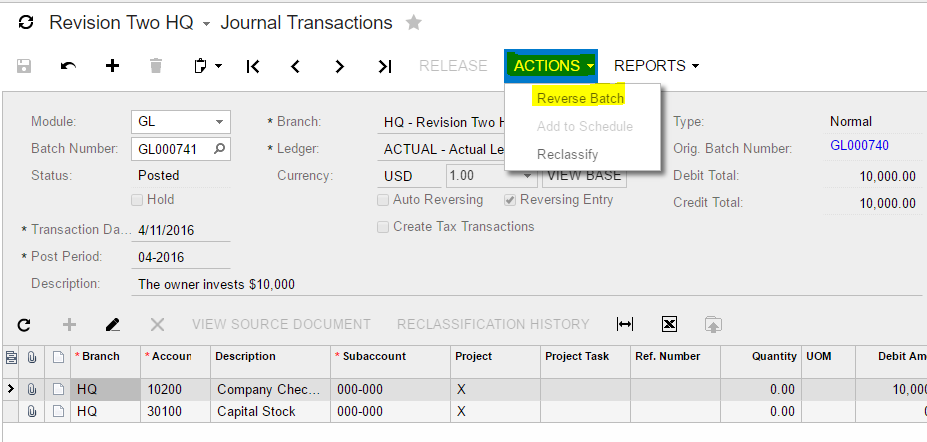Open notes for the 10200 row
The width and height of the screenshot is (927, 442).
58,389
